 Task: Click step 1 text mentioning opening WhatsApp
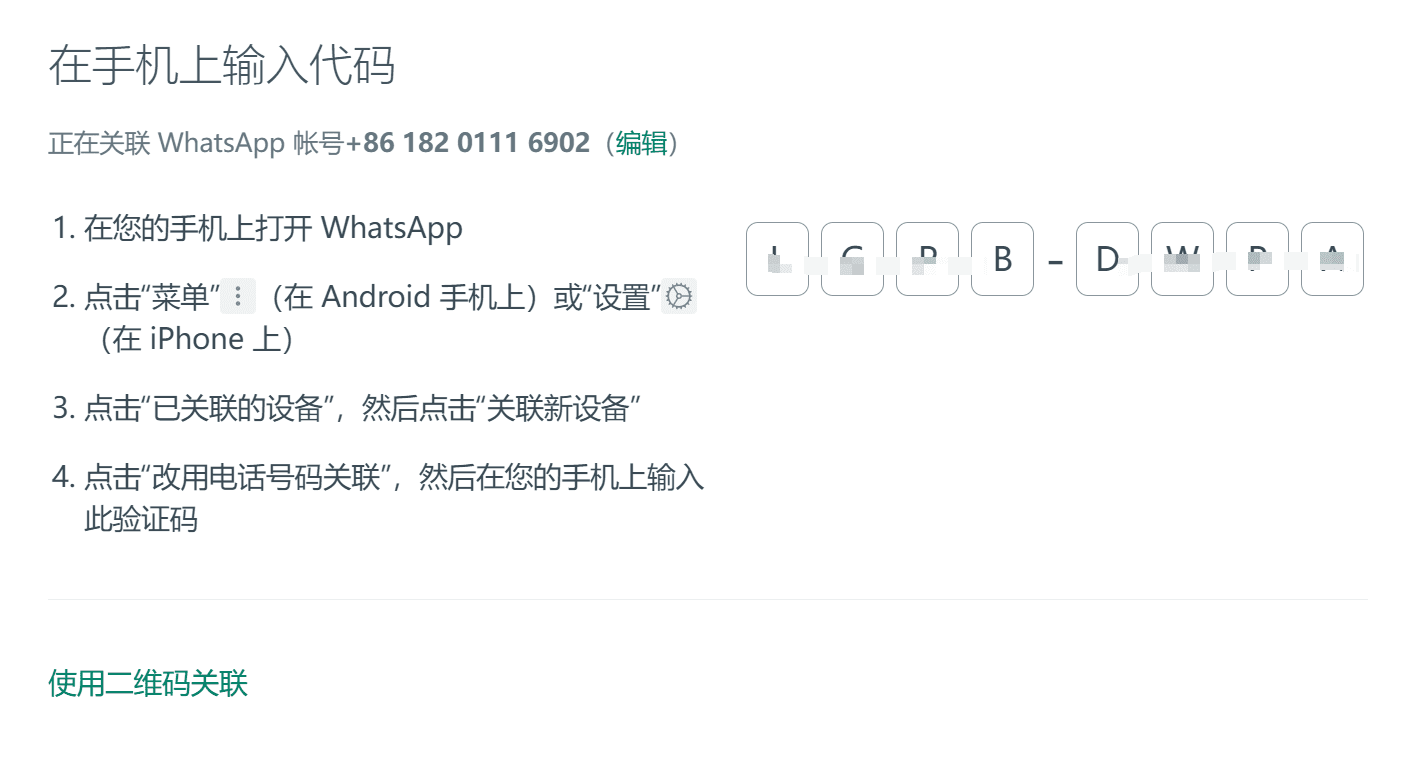(x=258, y=228)
